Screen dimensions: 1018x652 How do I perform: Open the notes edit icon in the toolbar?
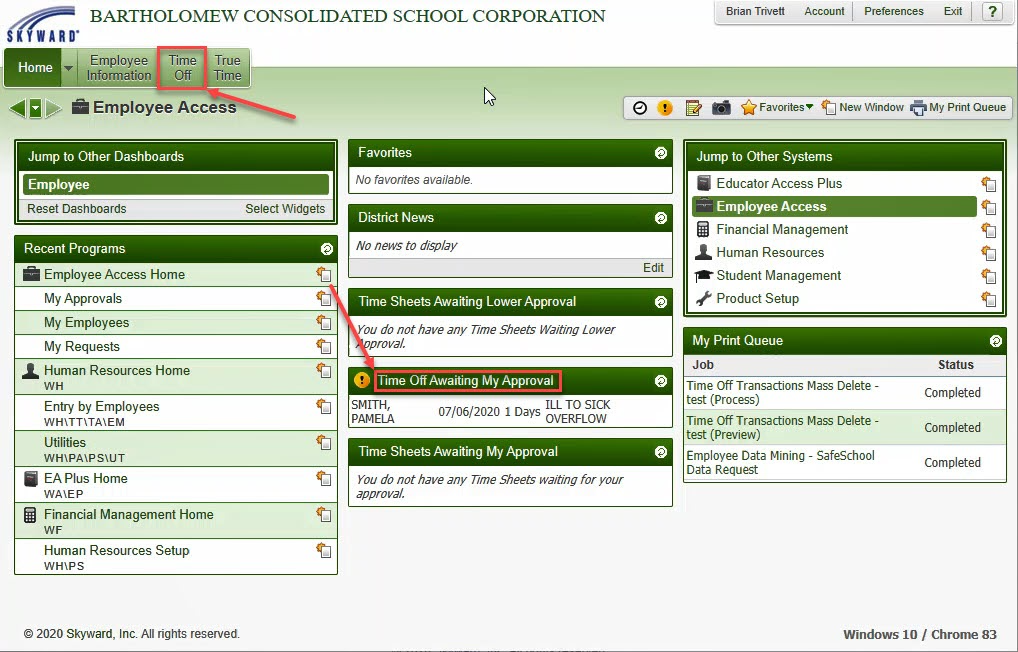point(693,107)
